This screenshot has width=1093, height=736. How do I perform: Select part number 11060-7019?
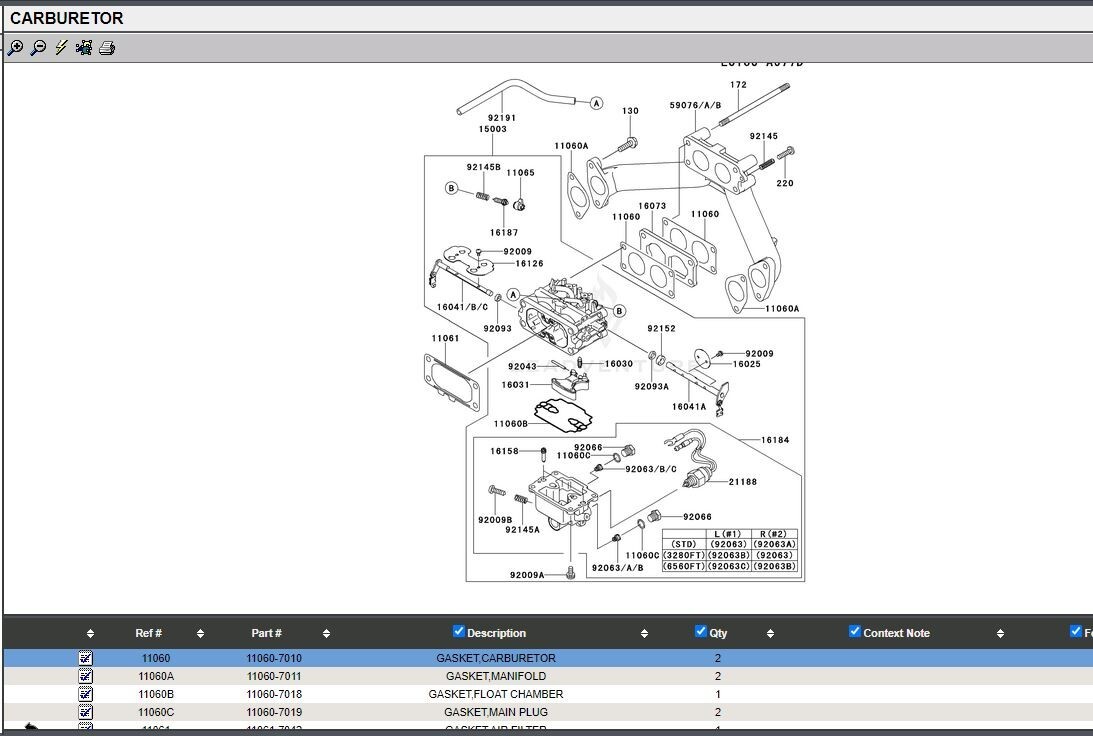click(x=274, y=712)
